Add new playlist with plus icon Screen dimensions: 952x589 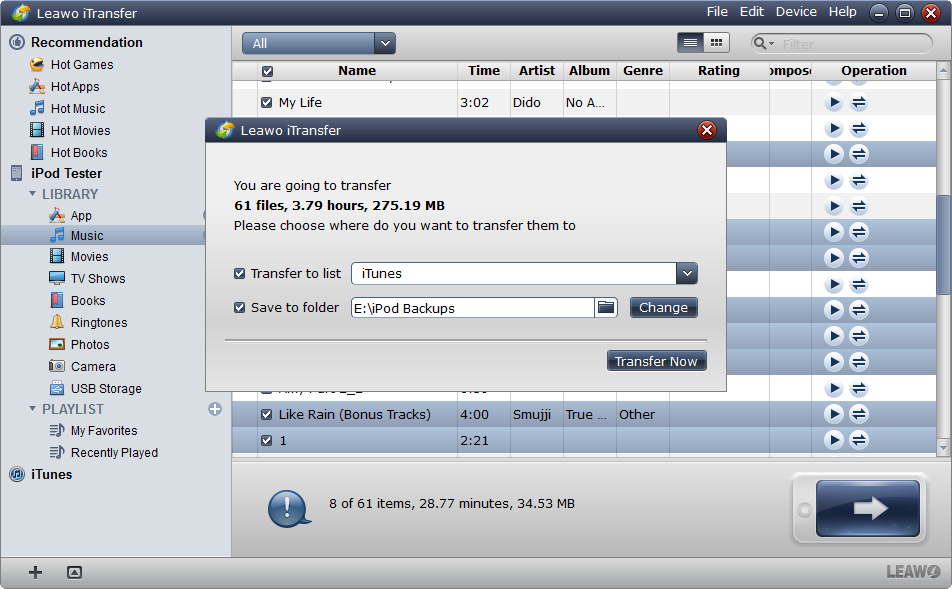coord(215,409)
